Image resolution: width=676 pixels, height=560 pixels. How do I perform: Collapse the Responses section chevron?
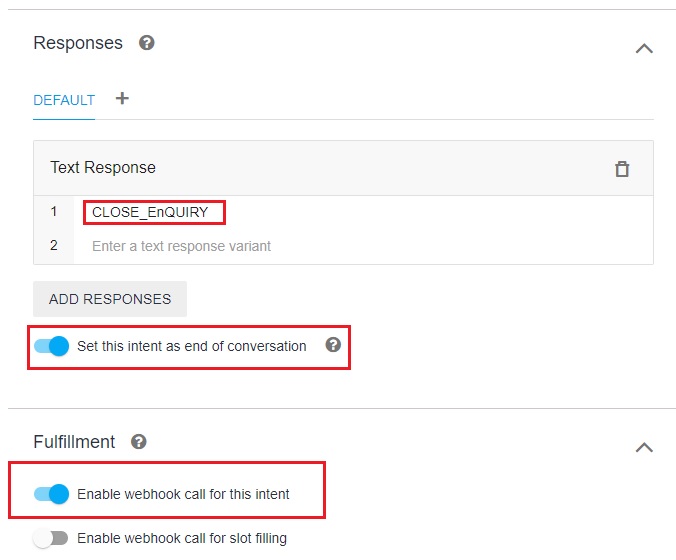coord(644,47)
